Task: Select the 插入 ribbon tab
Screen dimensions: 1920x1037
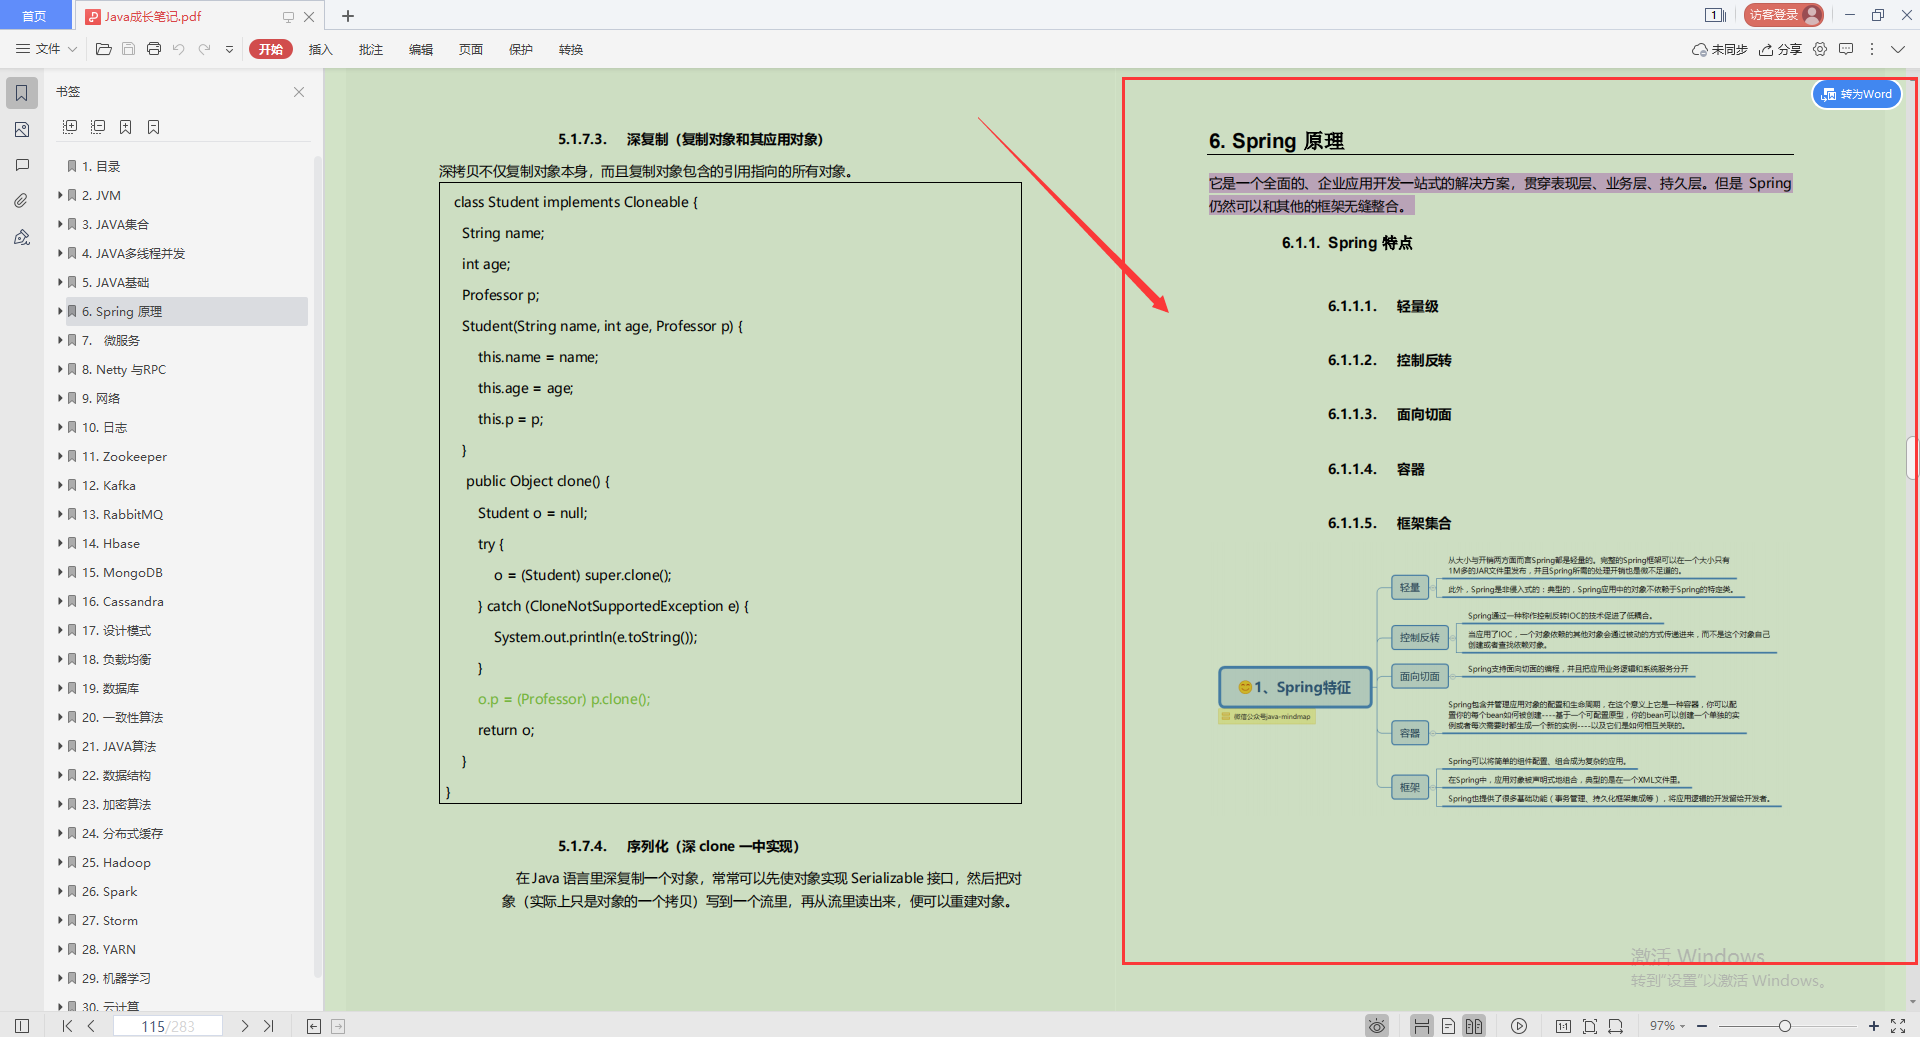Action: (x=320, y=49)
